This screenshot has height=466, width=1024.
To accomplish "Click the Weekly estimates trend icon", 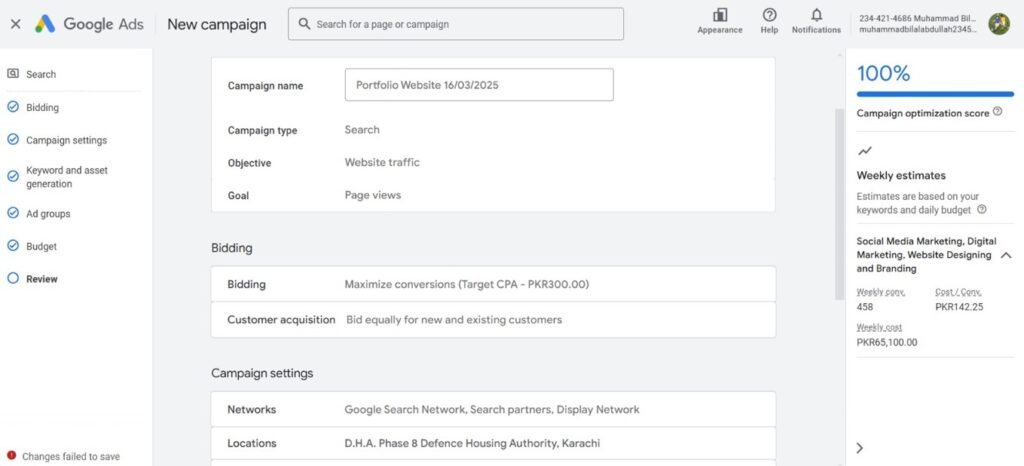I will (865, 151).
